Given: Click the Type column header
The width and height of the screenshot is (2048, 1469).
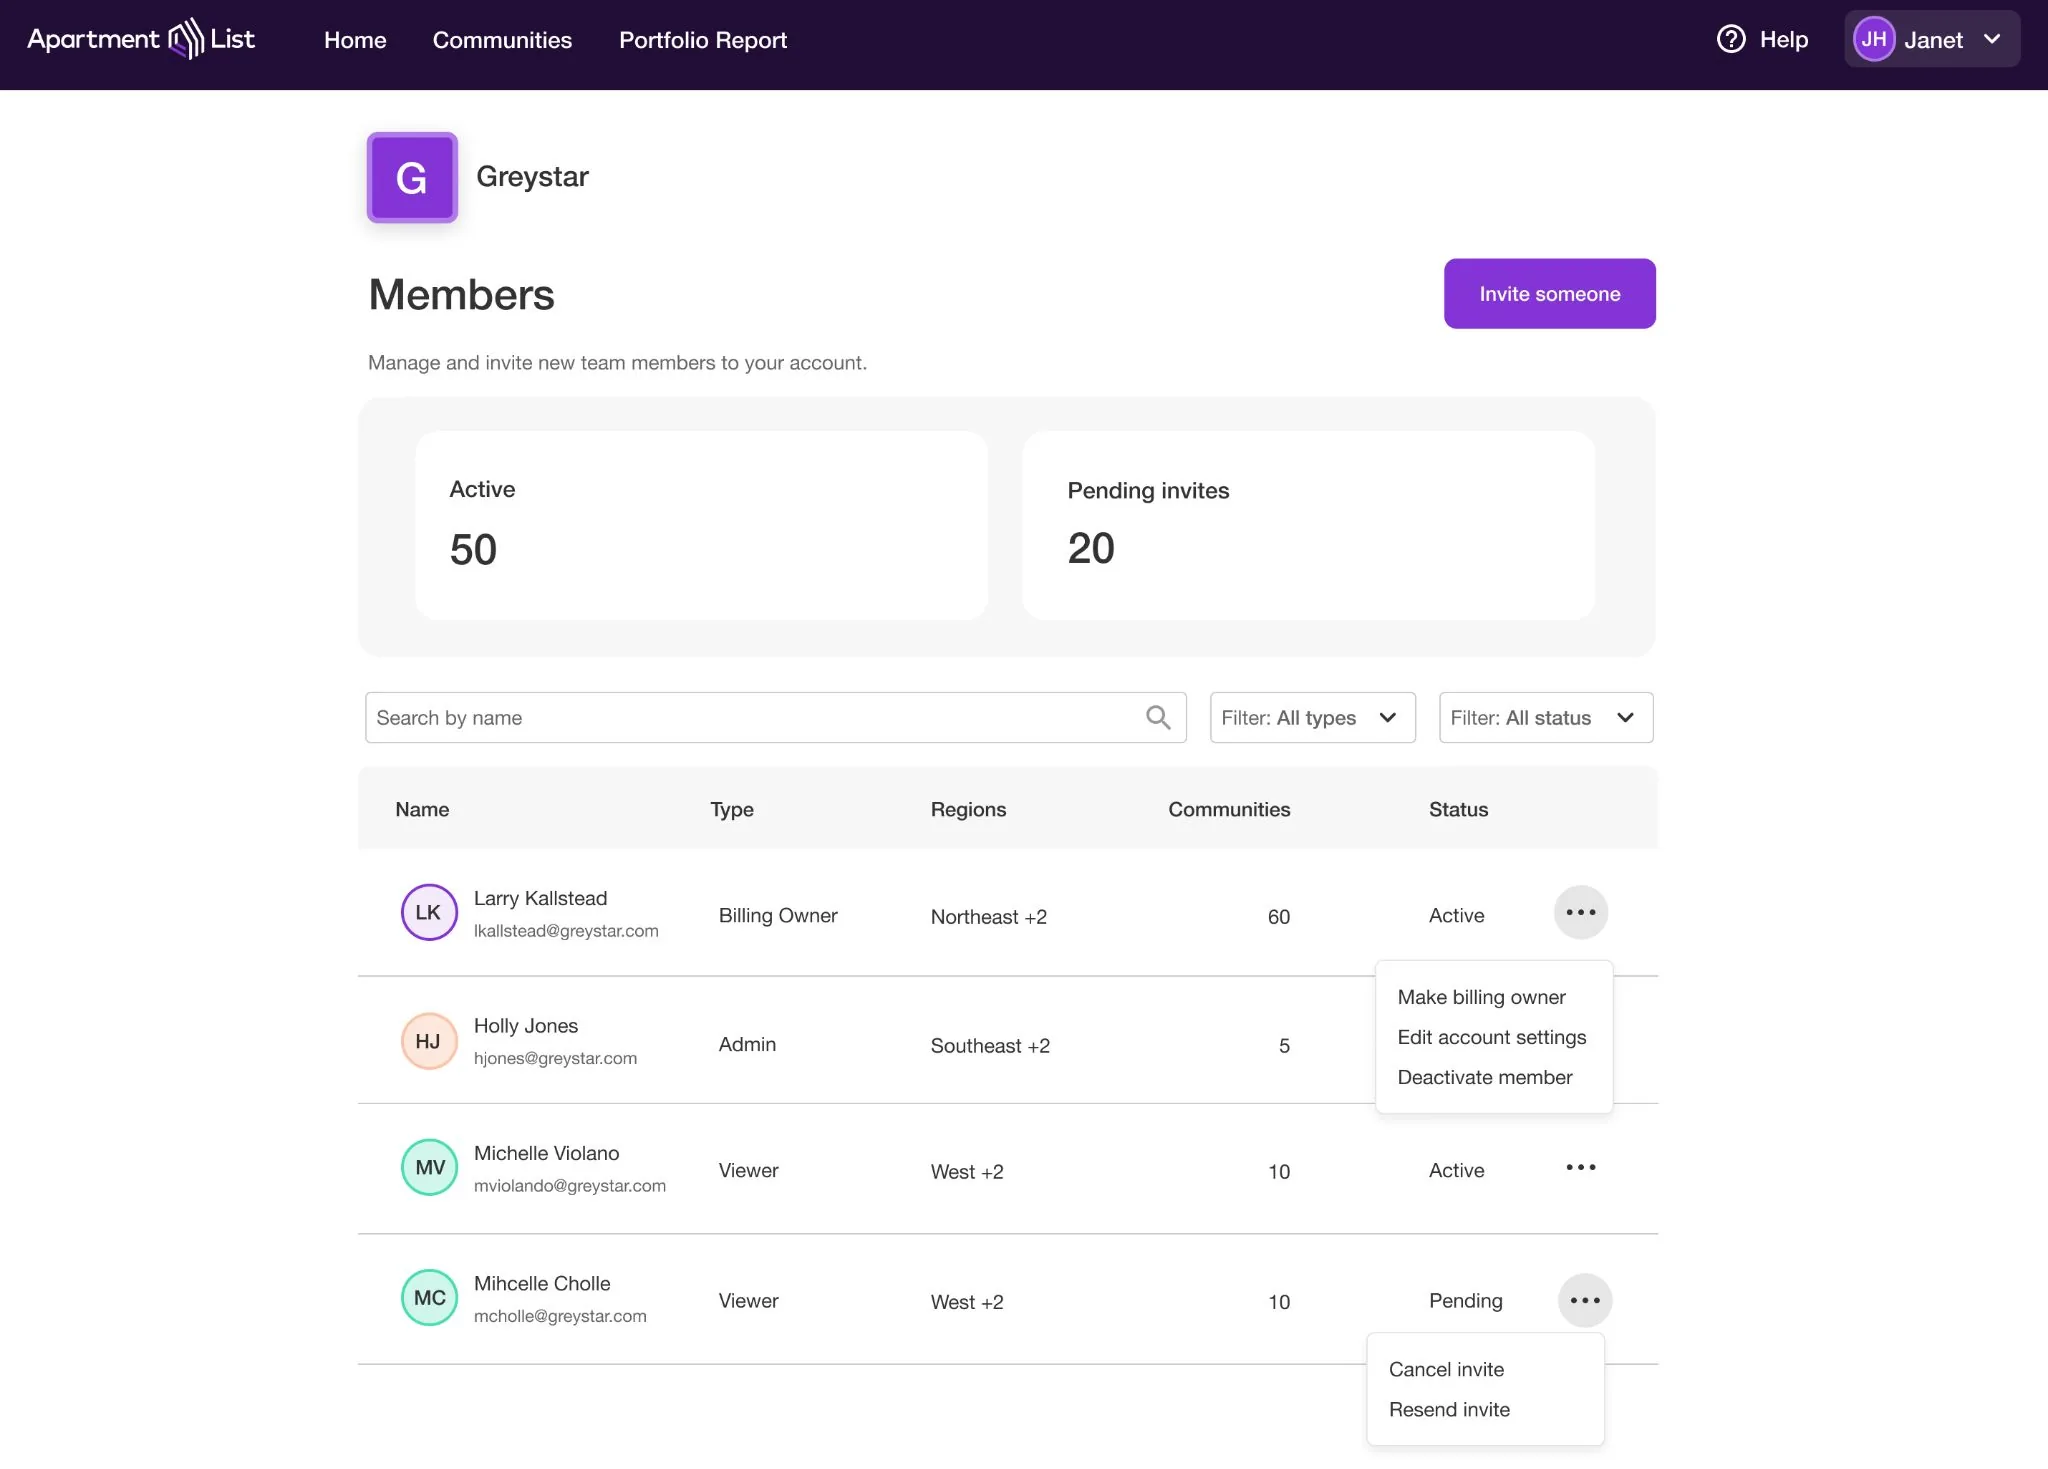Looking at the screenshot, I should point(732,809).
